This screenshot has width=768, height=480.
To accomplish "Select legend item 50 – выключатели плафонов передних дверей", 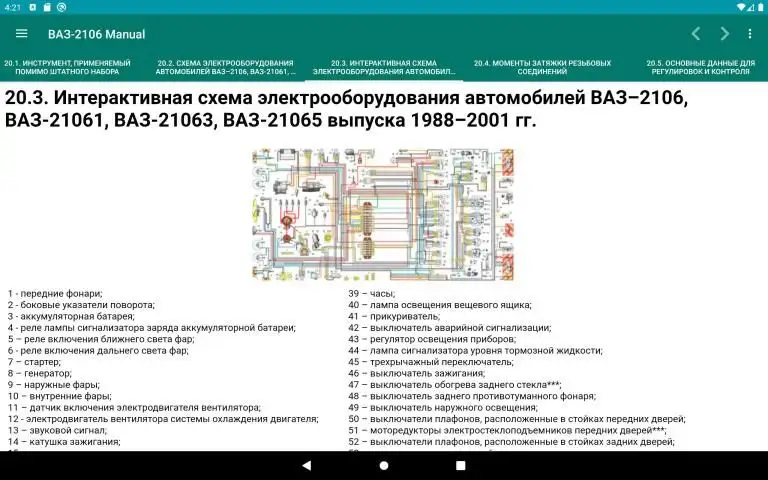I will point(517,419).
